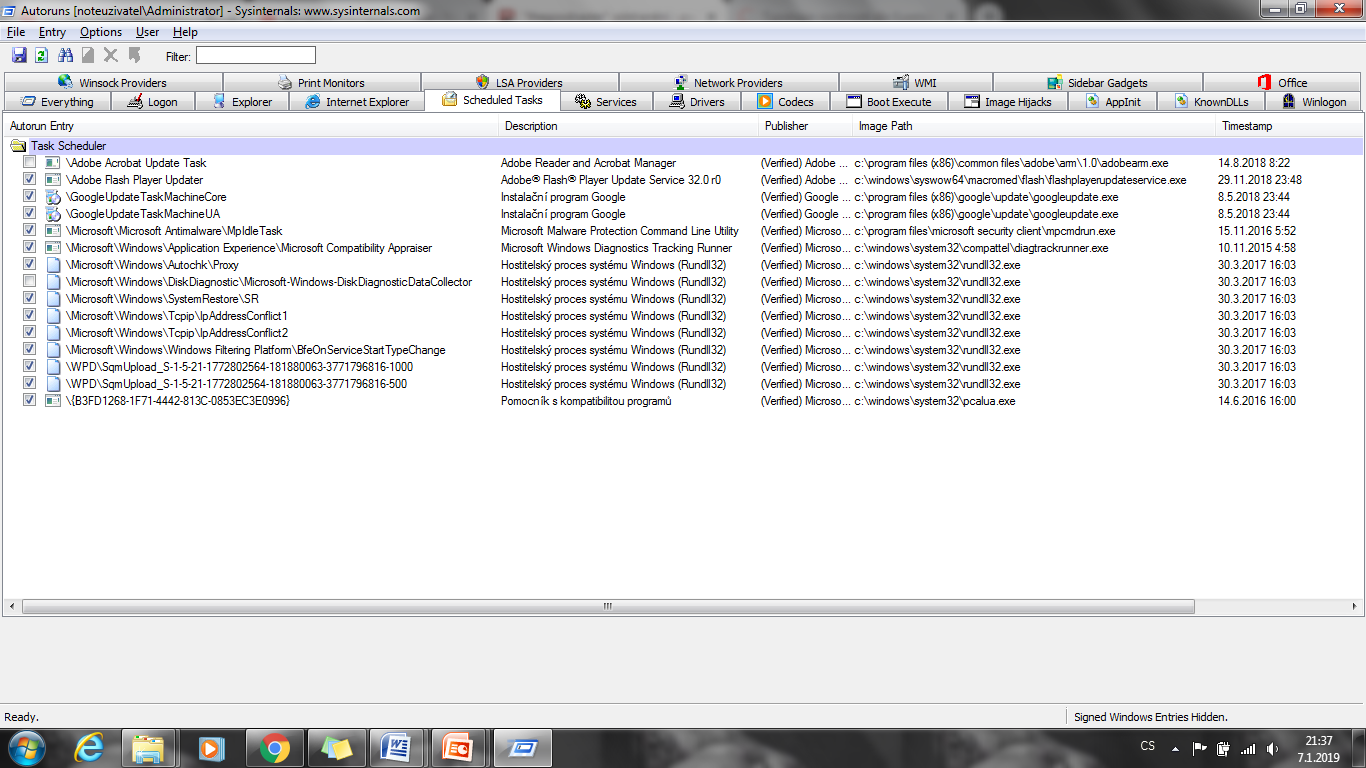1366x768 pixels.
Task: Open the User menu
Action: click(148, 32)
